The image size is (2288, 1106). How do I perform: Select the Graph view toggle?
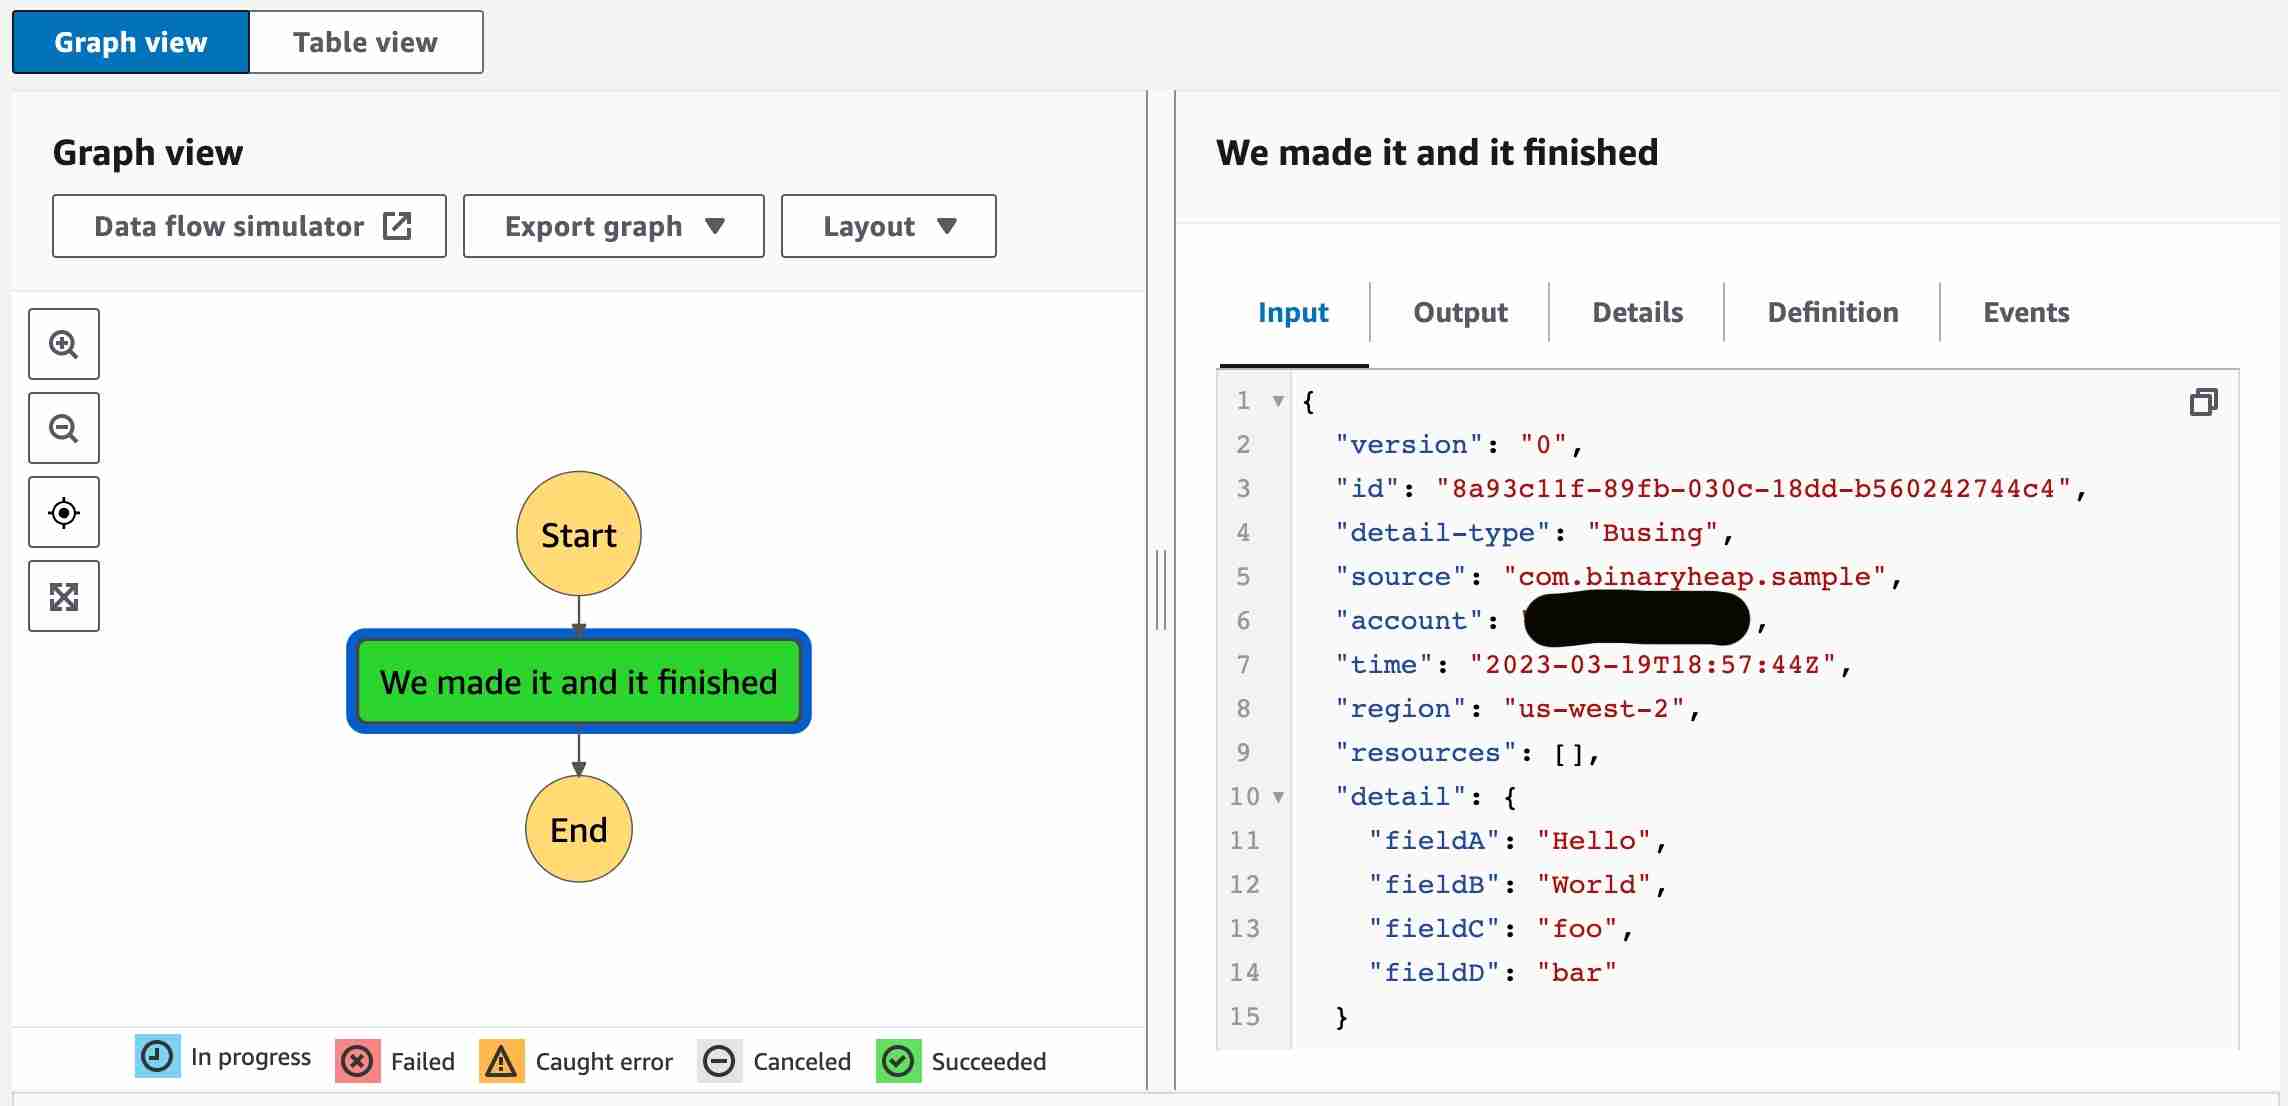(131, 42)
